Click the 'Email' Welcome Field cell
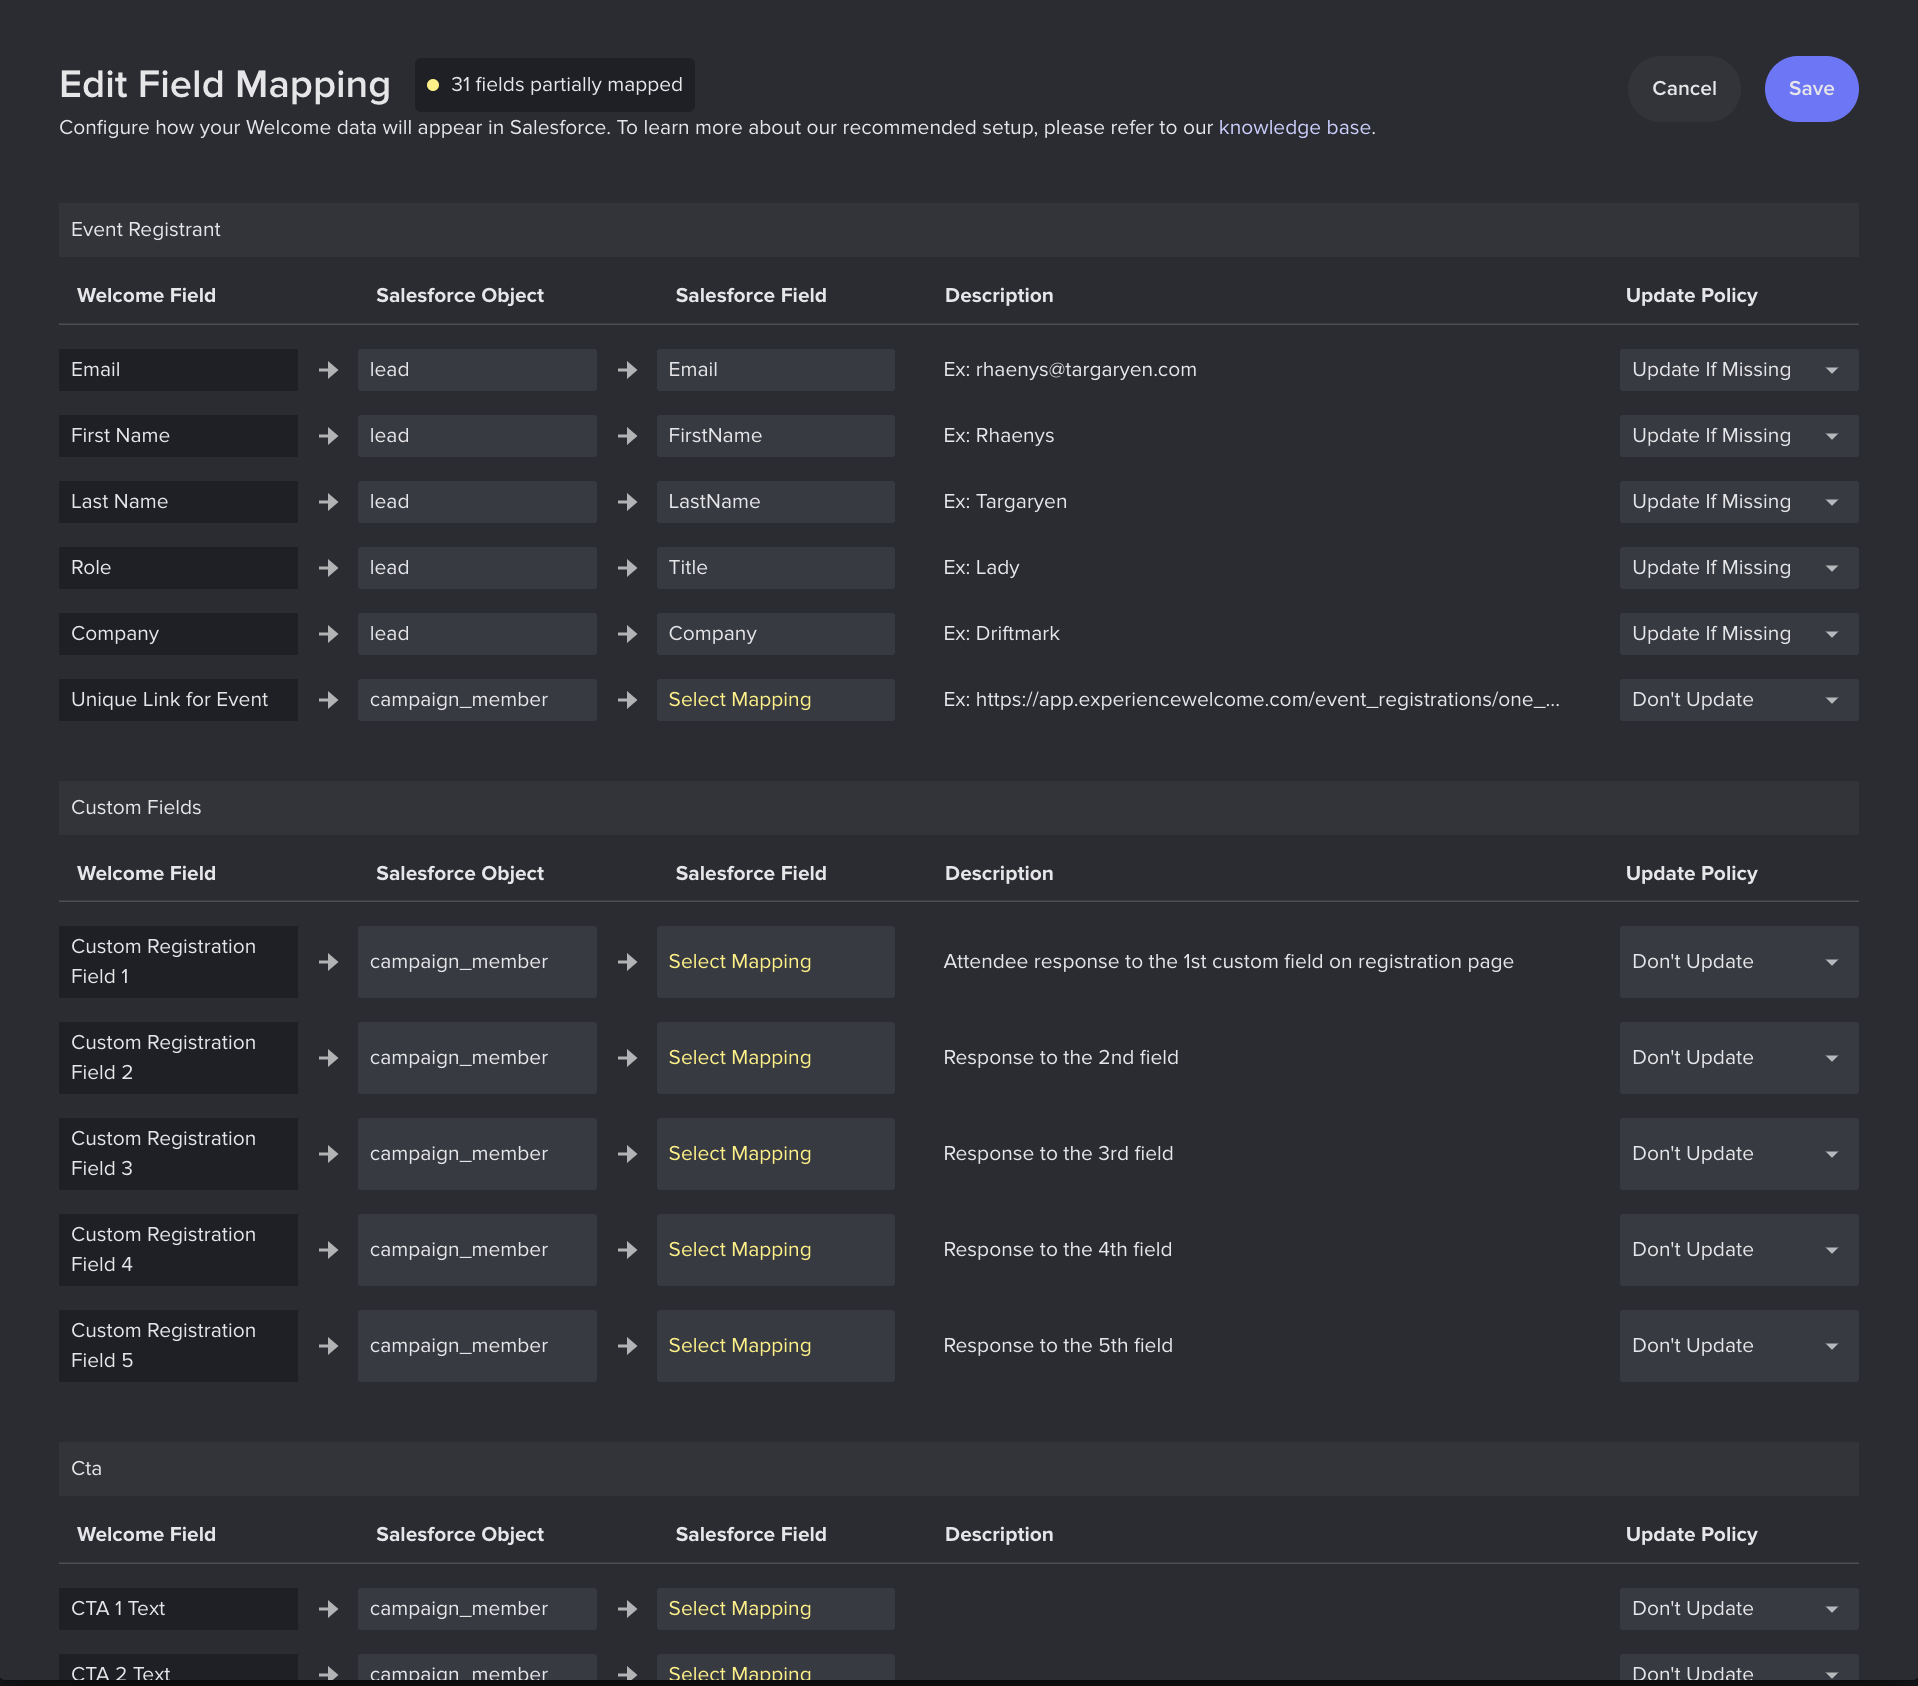 (178, 370)
